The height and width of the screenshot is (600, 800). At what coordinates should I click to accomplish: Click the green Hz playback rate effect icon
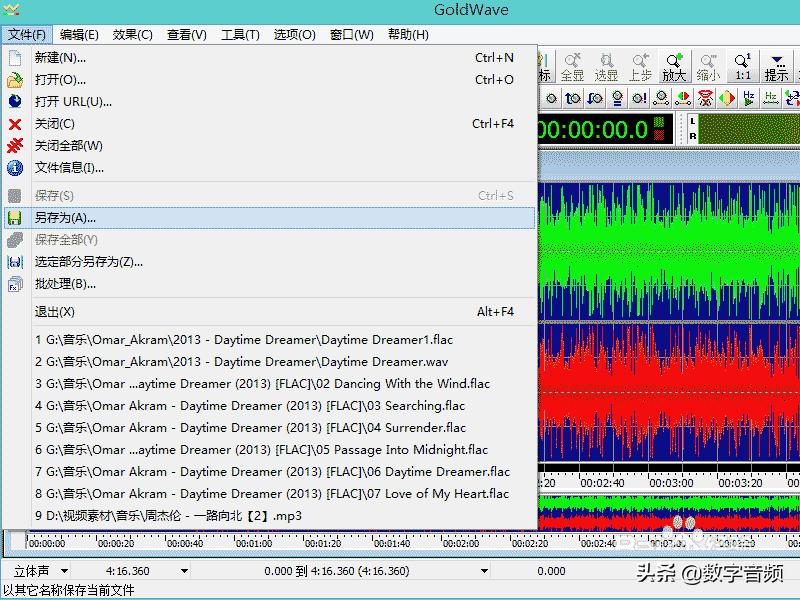click(750, 96)
